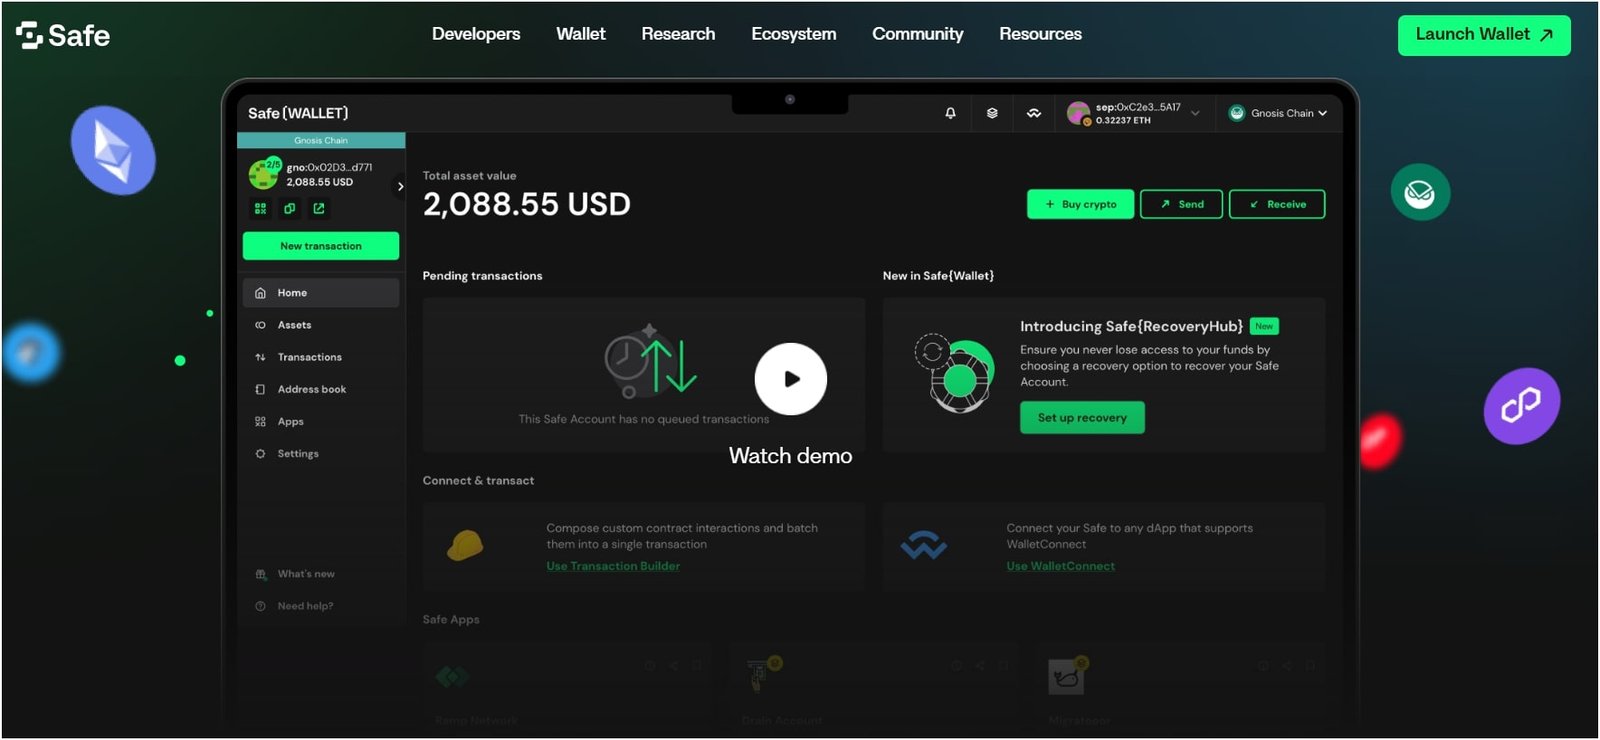Click the Launch Wallet button
This screenshot has height=740, width=1600.
pos(1484,35)
